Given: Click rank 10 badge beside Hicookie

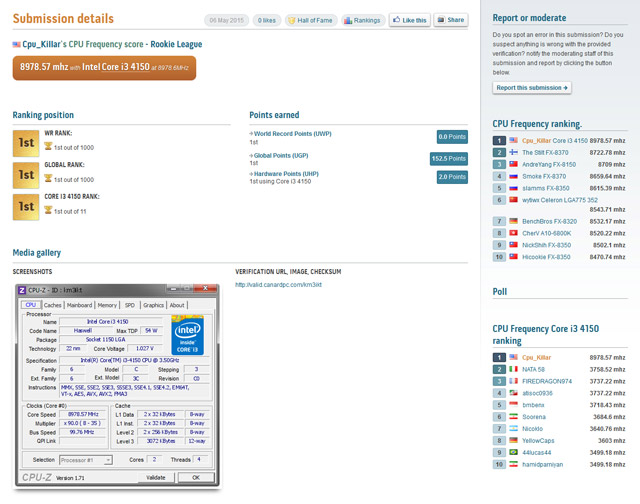Looking at the screenshot, I should [x=499, y=257].
